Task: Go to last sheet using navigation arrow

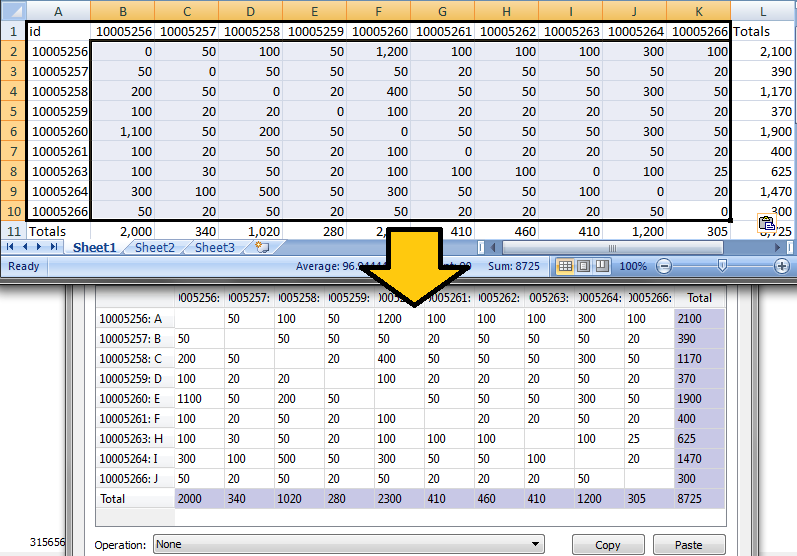Action: coord(53,247)
